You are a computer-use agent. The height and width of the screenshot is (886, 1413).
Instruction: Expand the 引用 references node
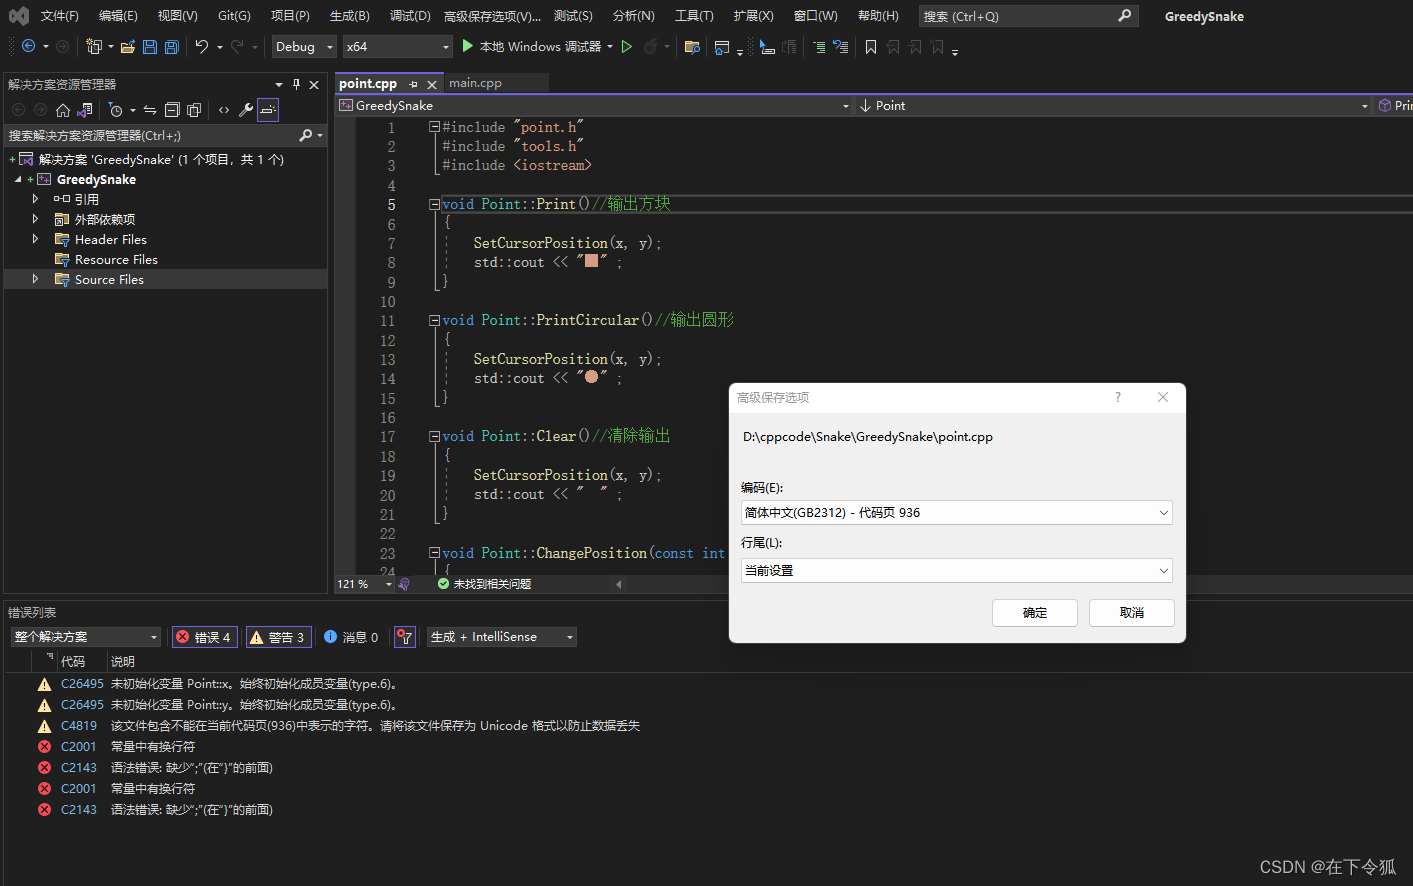point(35,199)
